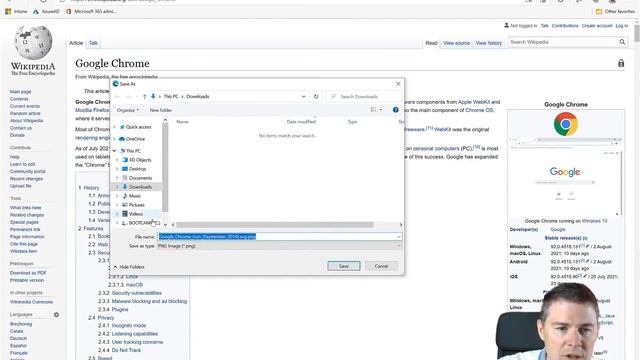Click the page protection padlock icon

pos(621,63)
